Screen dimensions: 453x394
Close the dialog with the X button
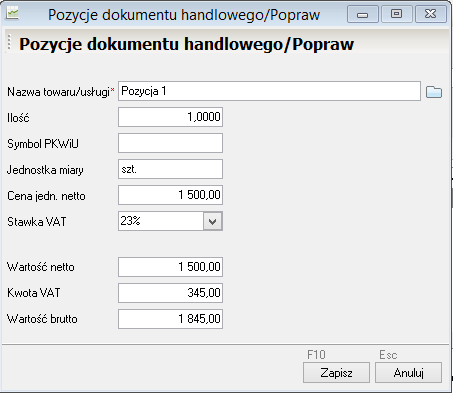[x=430, y=14]
